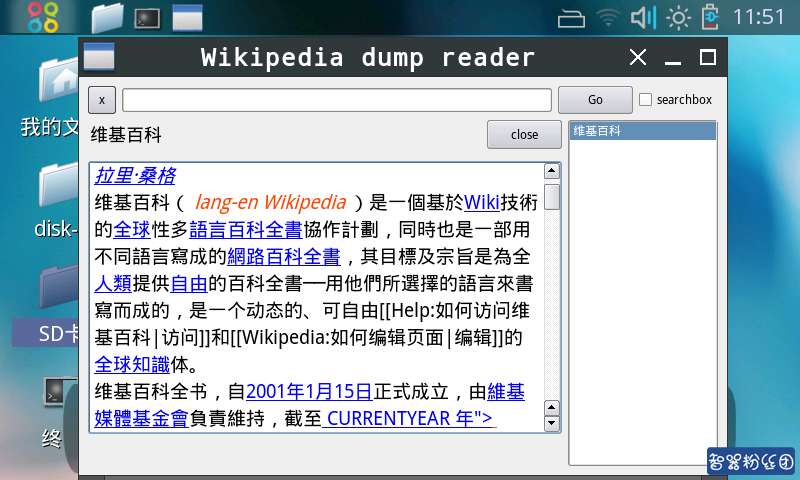Click the Go button
Viewport: 800px width, 480px height.
(595, 100)
